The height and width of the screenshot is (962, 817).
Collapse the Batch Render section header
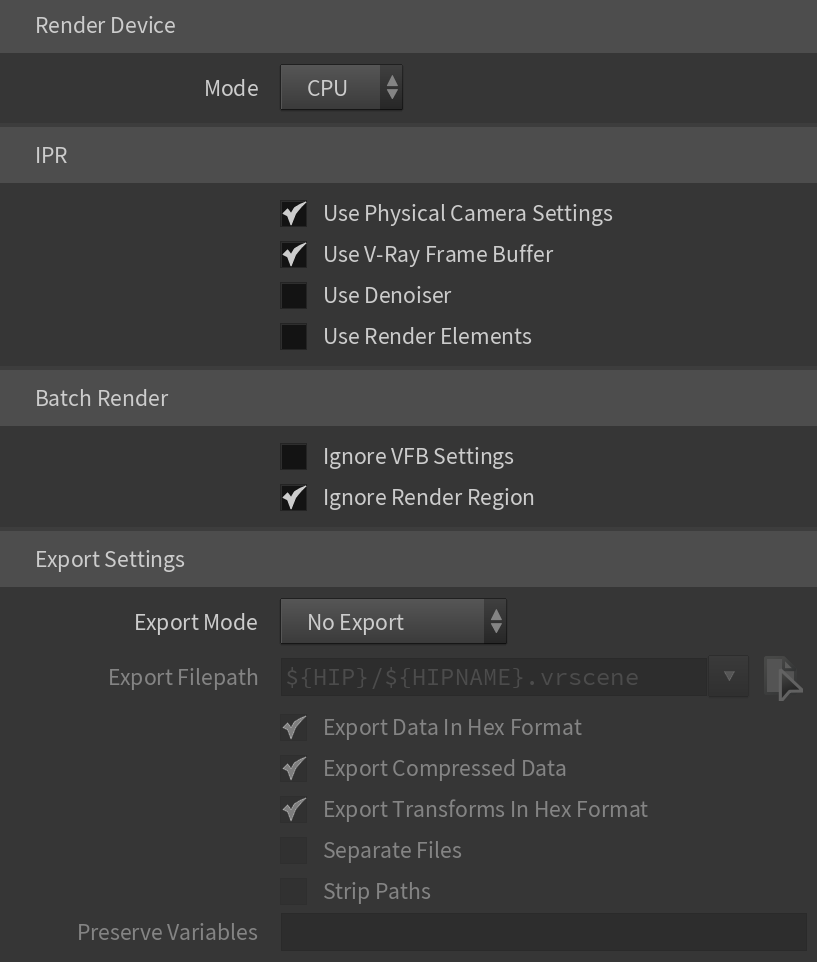(x=408, y=398)
